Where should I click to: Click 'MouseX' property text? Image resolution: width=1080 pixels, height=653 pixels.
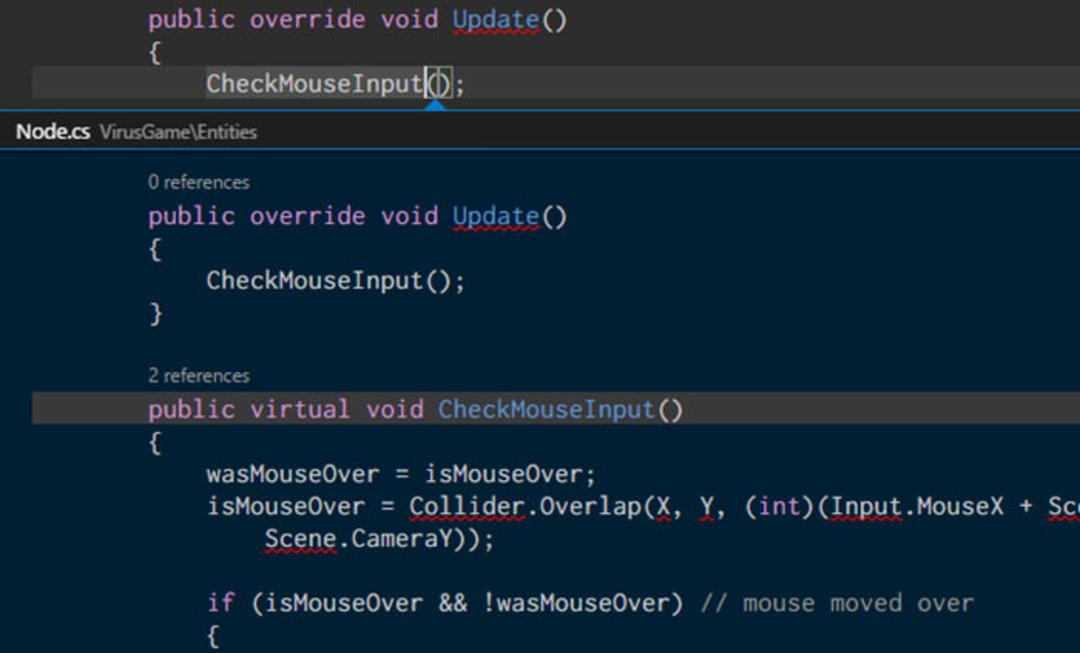pyautogui.click(x=960, y=507)
